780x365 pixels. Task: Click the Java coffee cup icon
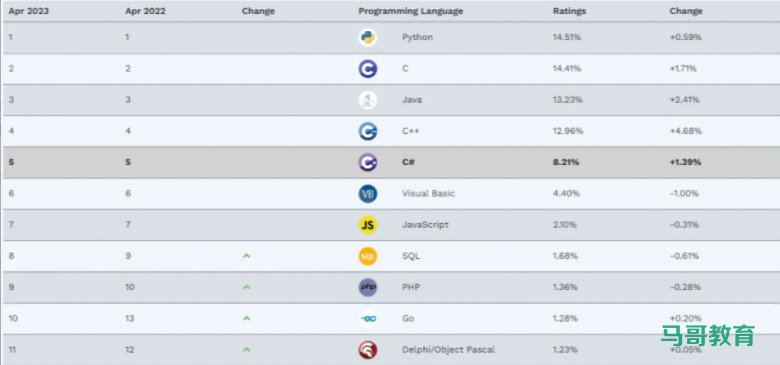point(368,100)
